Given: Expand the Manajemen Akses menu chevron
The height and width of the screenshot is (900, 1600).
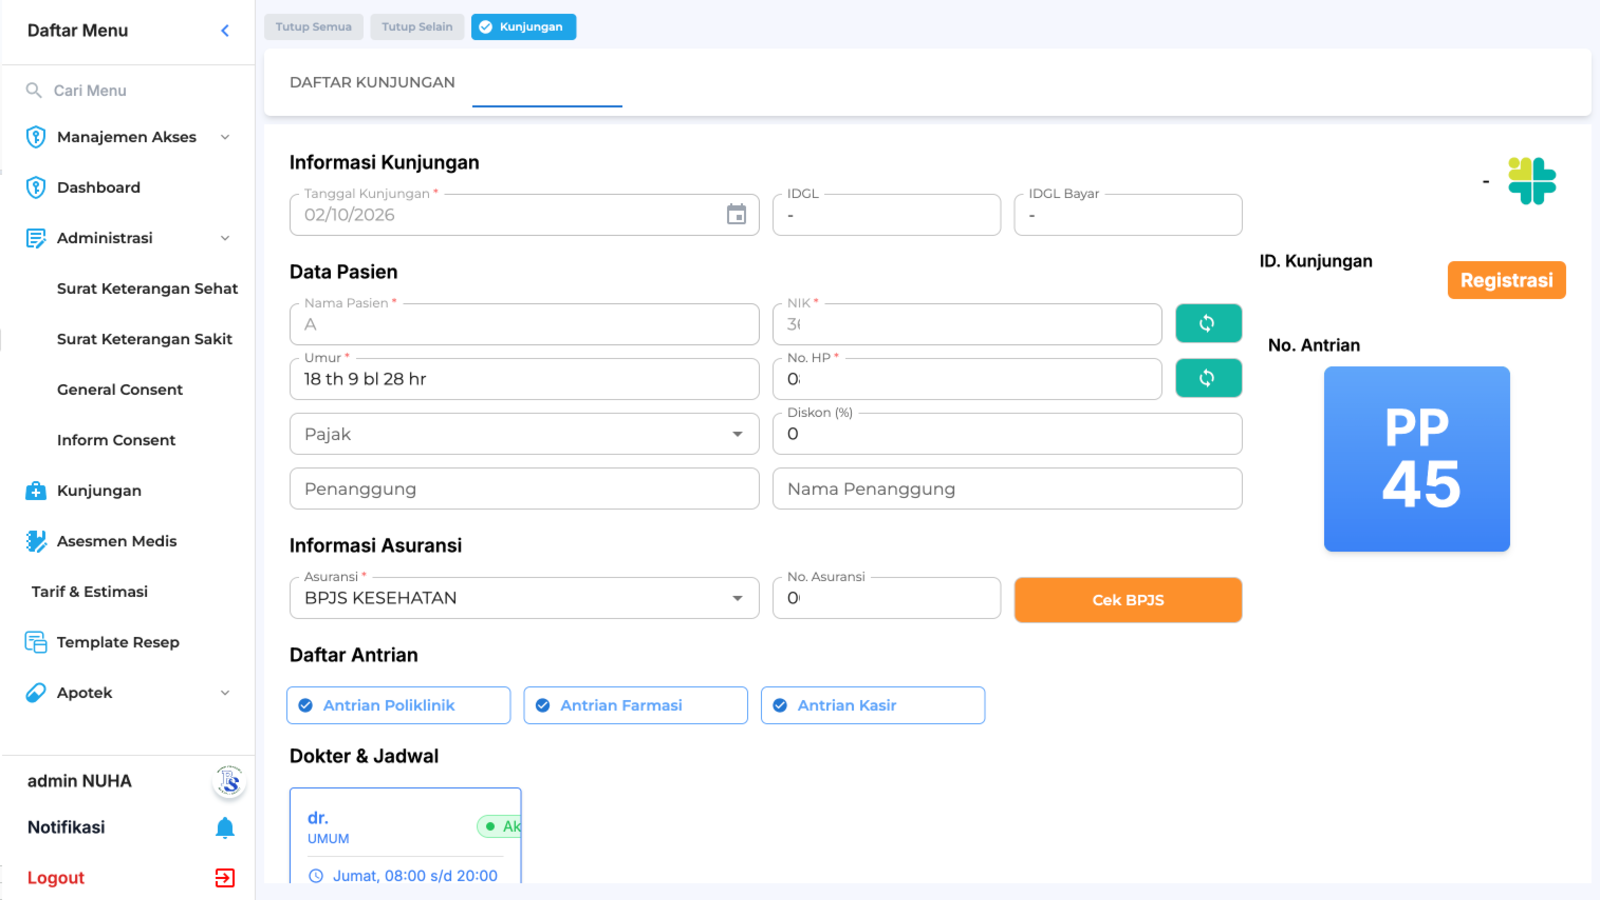Looking at the screenshot, I should (225, 137).
